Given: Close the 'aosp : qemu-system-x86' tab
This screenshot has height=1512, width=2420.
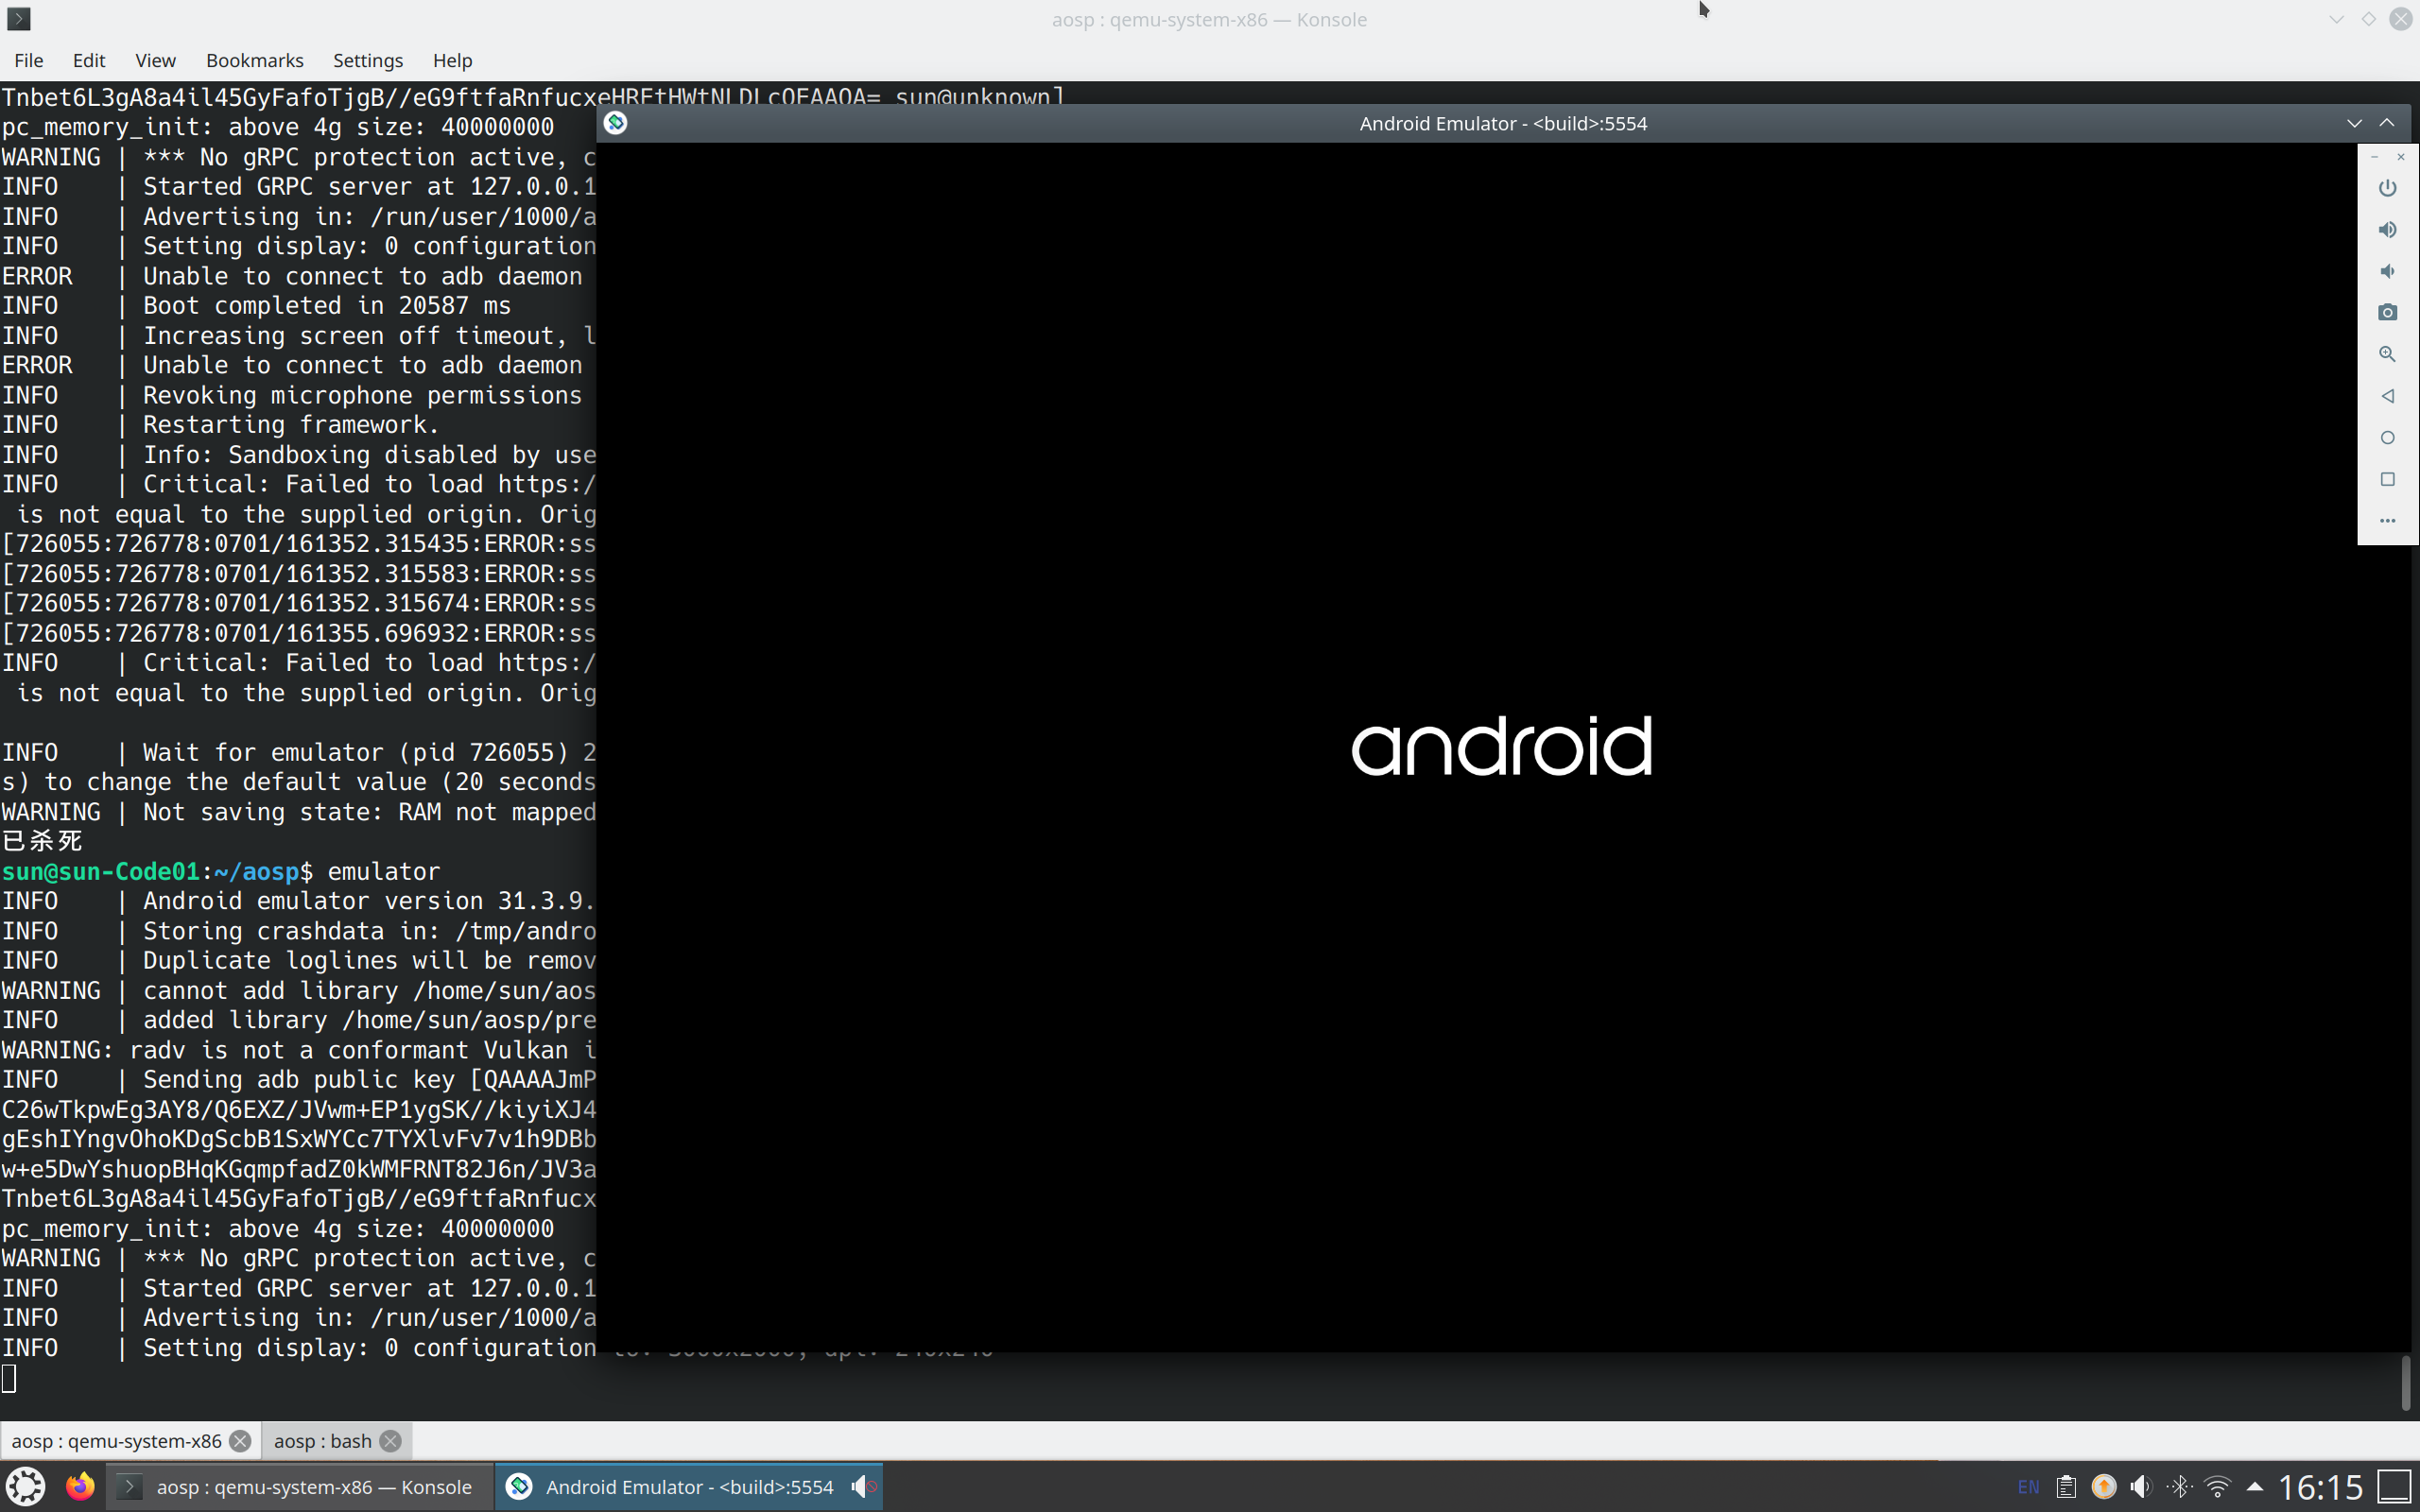Looking at the screenshot, I should (240, 1441).
